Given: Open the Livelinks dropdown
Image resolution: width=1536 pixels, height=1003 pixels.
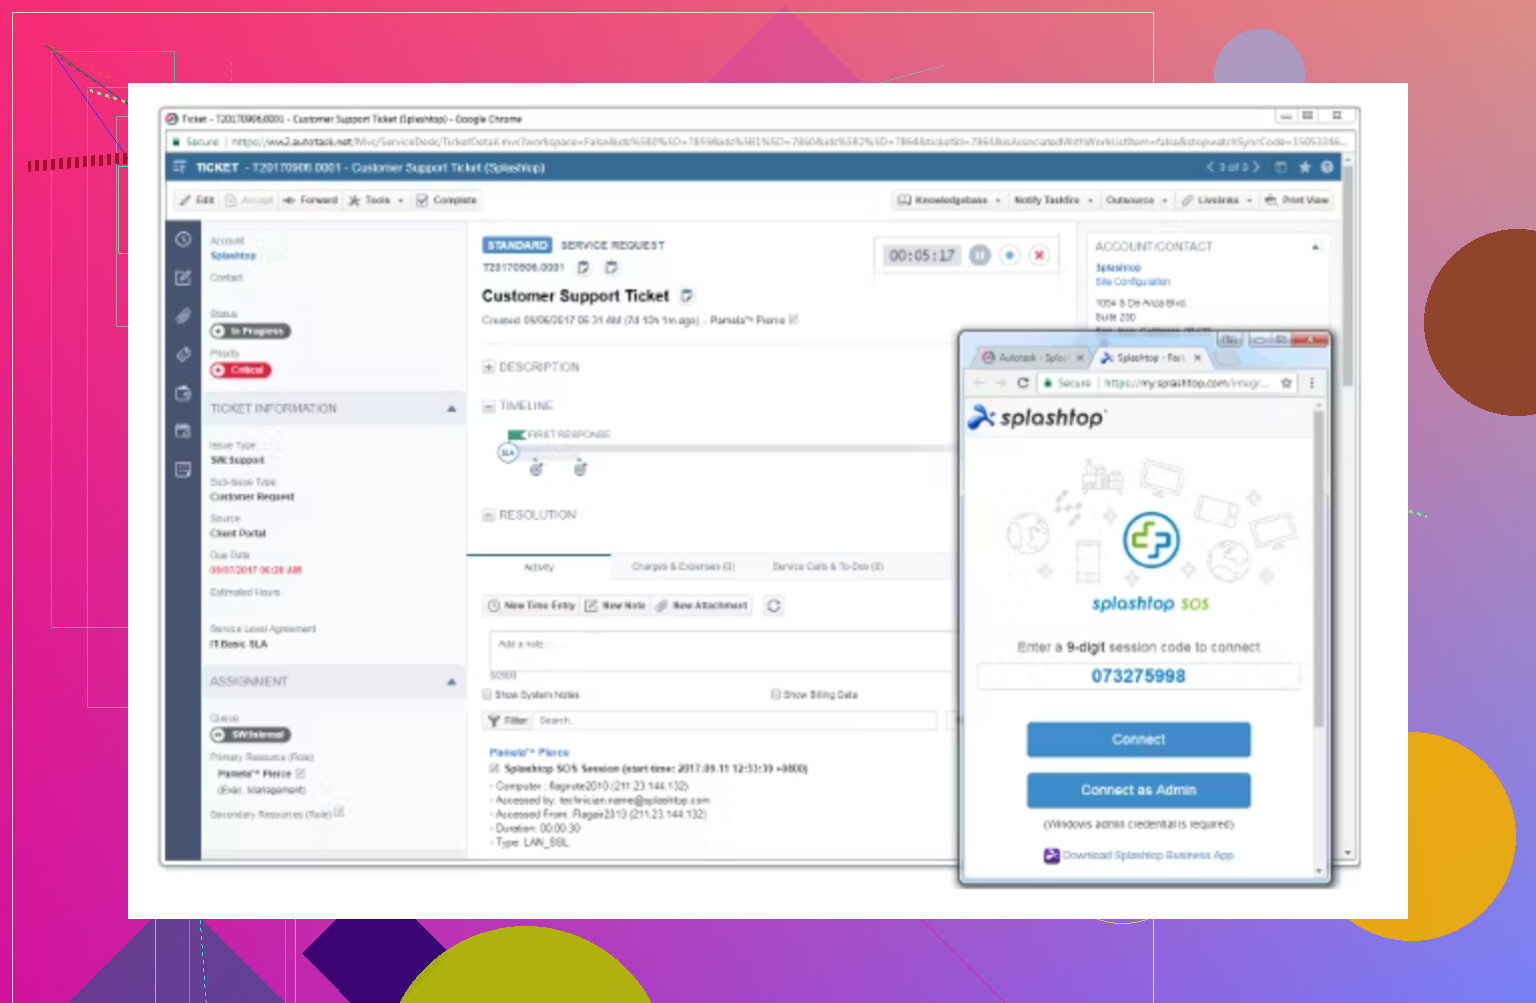Looking at the screenshot, I should coord(1217,200).
